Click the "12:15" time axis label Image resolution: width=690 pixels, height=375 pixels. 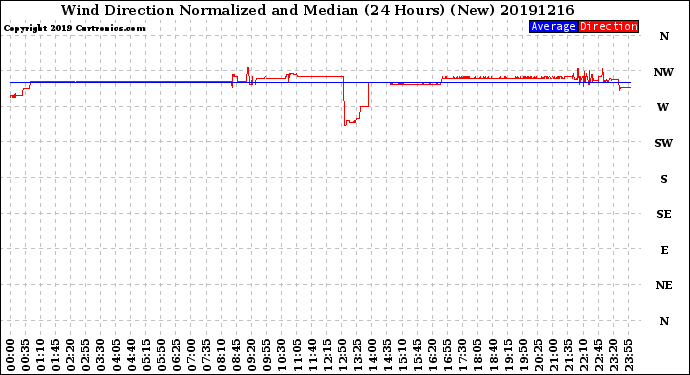click(327, 355)
